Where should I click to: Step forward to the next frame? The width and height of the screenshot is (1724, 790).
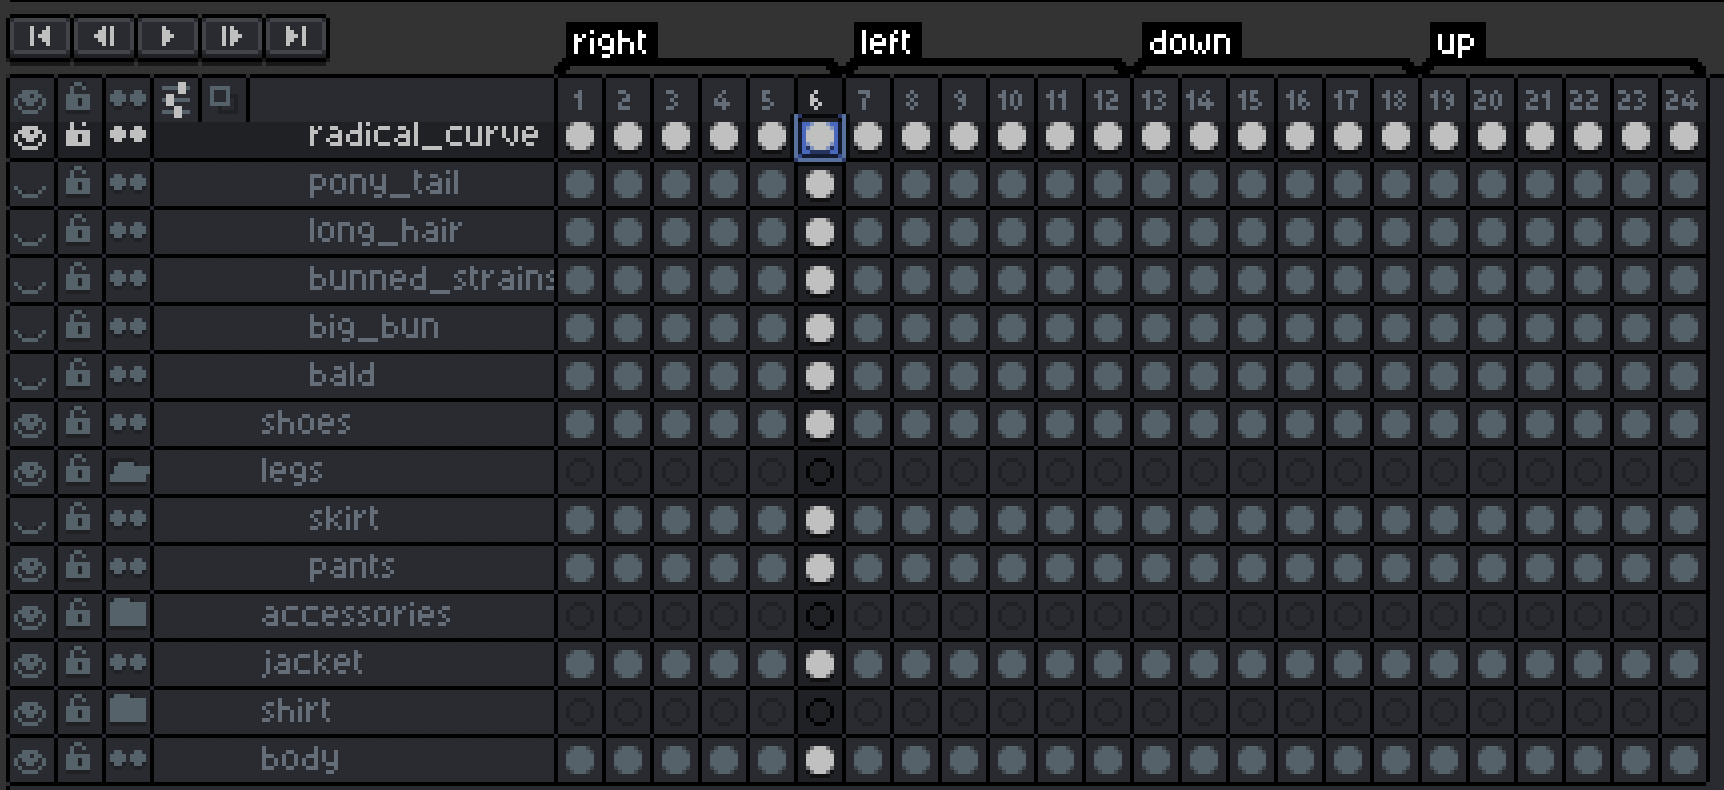(231, 37)
